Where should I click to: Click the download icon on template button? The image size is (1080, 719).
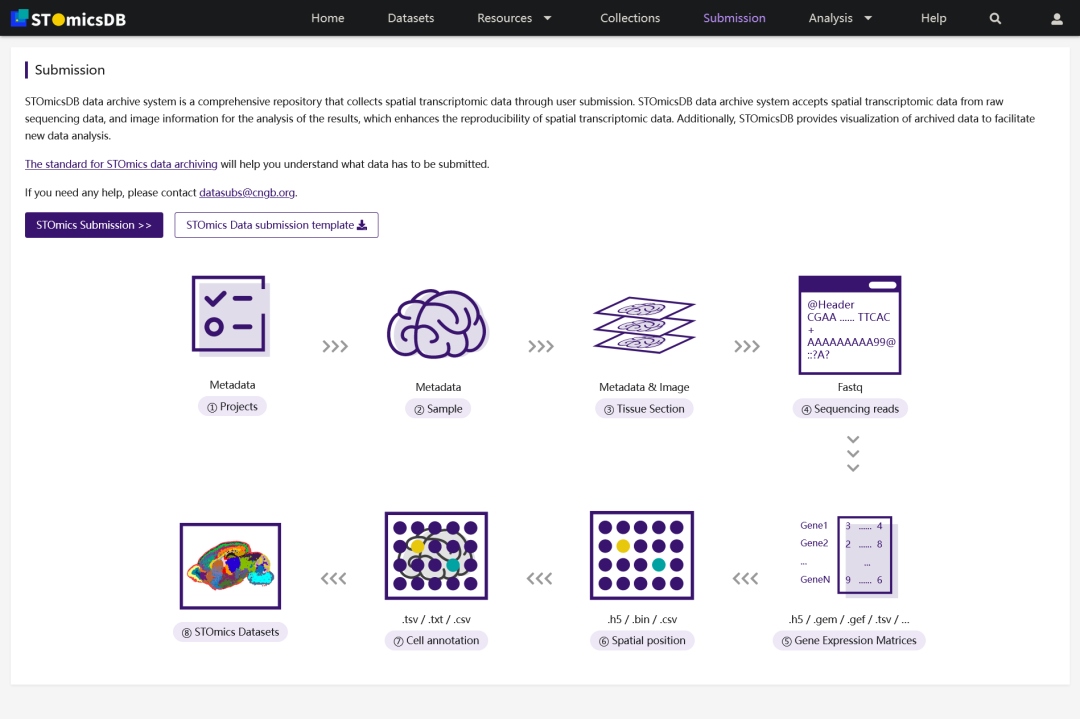click(362, 225)
